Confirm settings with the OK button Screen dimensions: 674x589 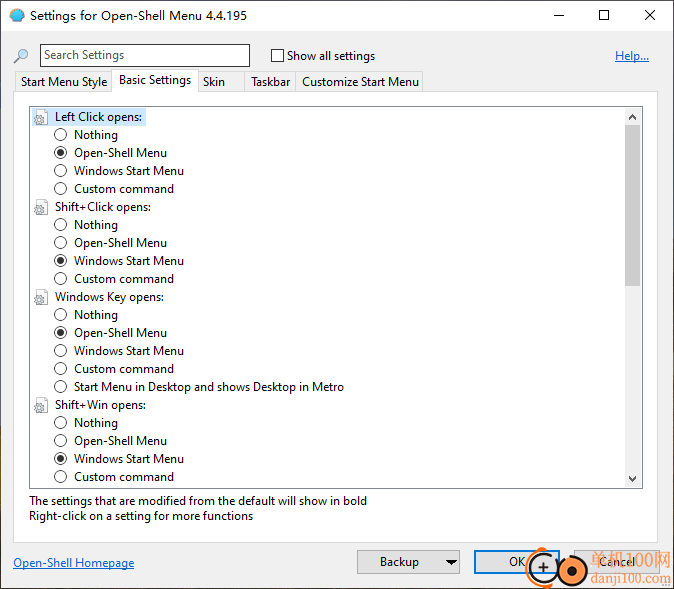click(517, 562)
